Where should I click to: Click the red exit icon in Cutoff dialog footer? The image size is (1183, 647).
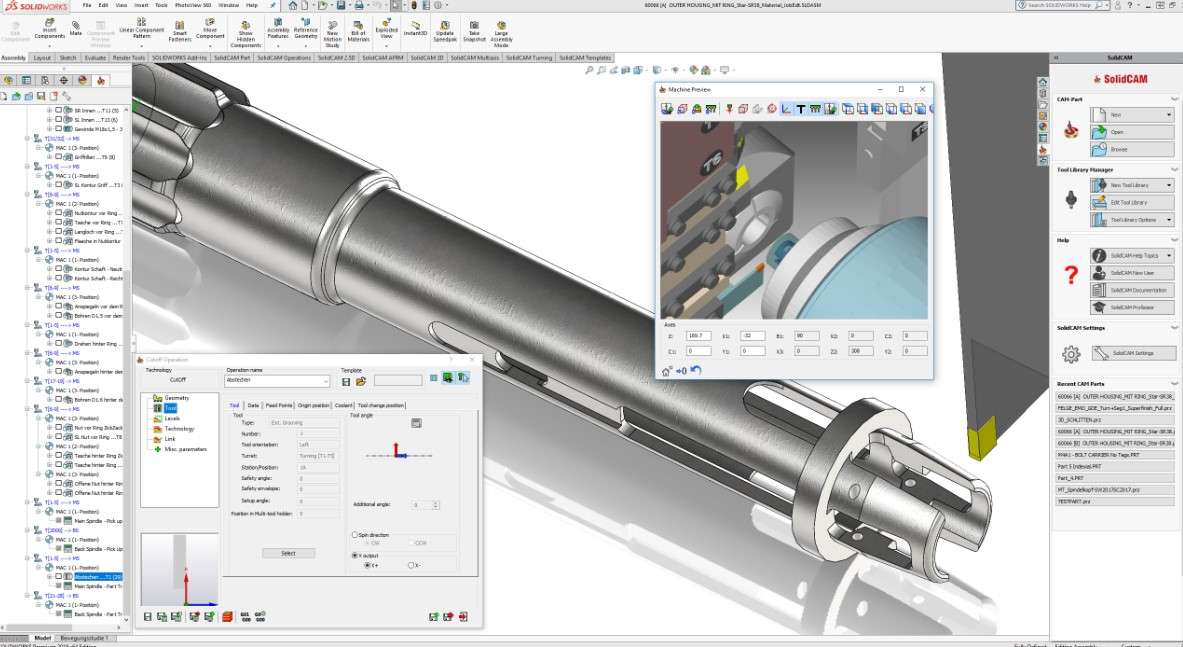463,616
